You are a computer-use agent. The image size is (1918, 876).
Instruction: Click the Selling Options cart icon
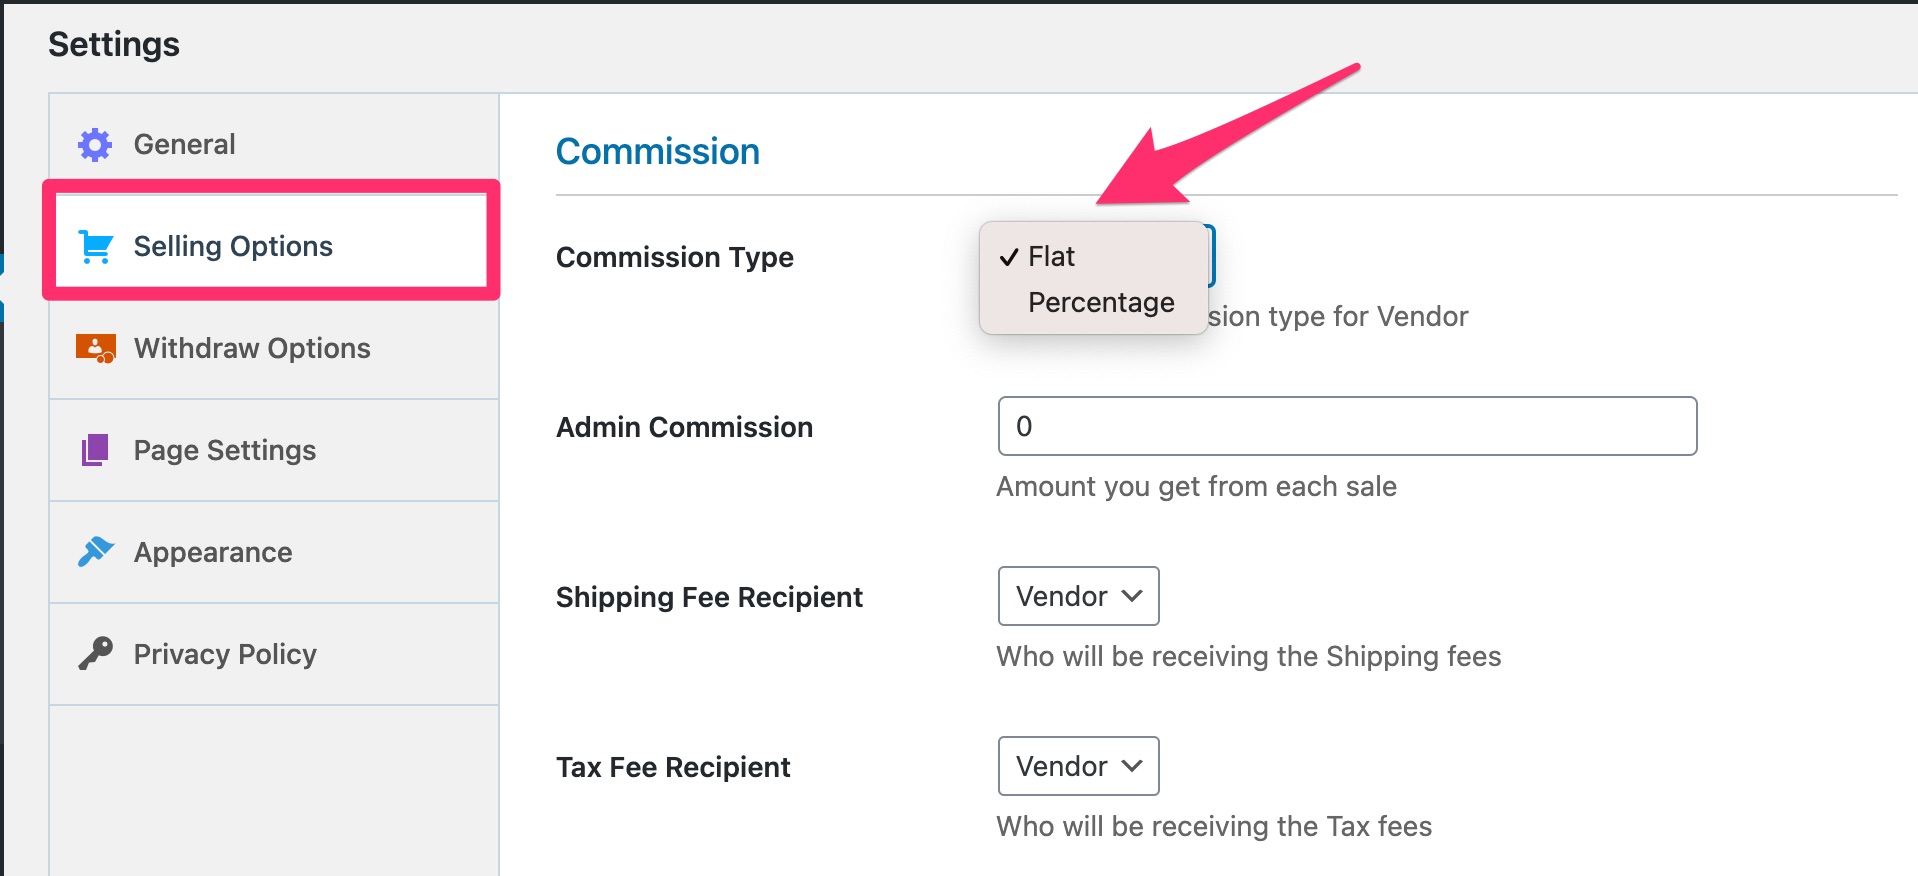(x=96, y=246)
